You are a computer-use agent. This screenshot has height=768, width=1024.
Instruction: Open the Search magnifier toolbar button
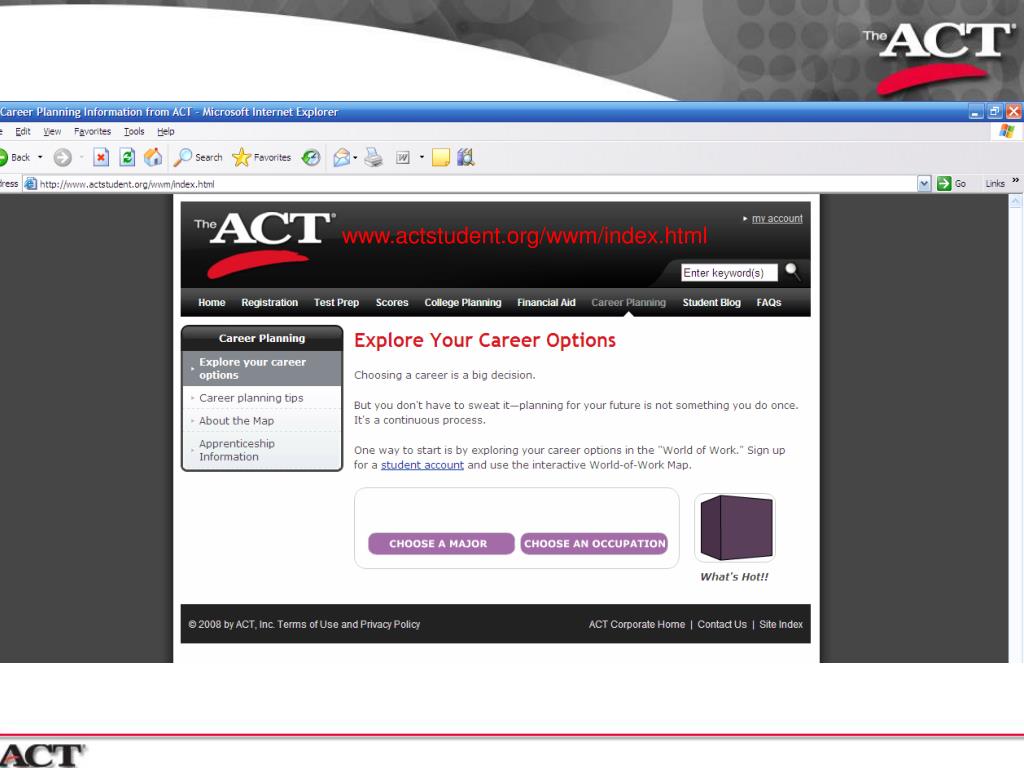click(199, 157)
